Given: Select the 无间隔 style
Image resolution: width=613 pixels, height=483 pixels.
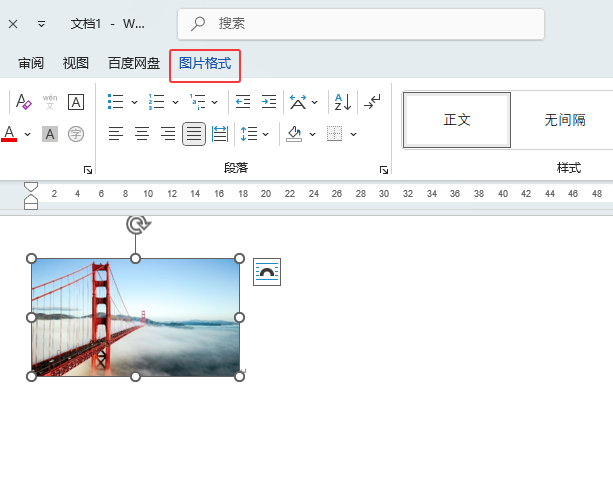Looking at the screenshot, I should pyautogui.click(x=565, y=120).
